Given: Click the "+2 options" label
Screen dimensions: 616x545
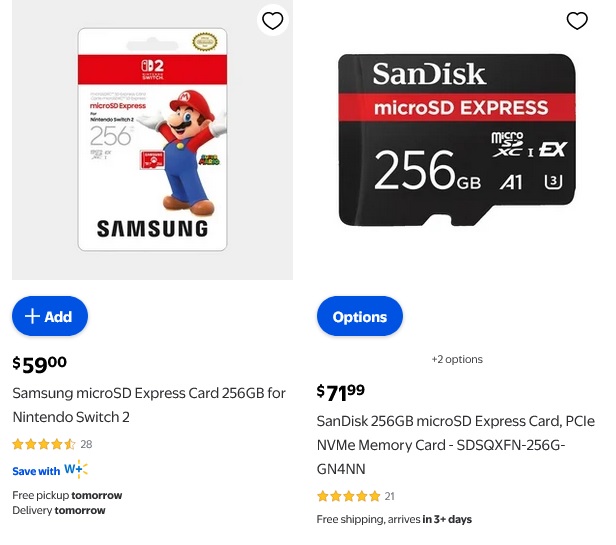Looking at the screenshot, I should 456,359.
